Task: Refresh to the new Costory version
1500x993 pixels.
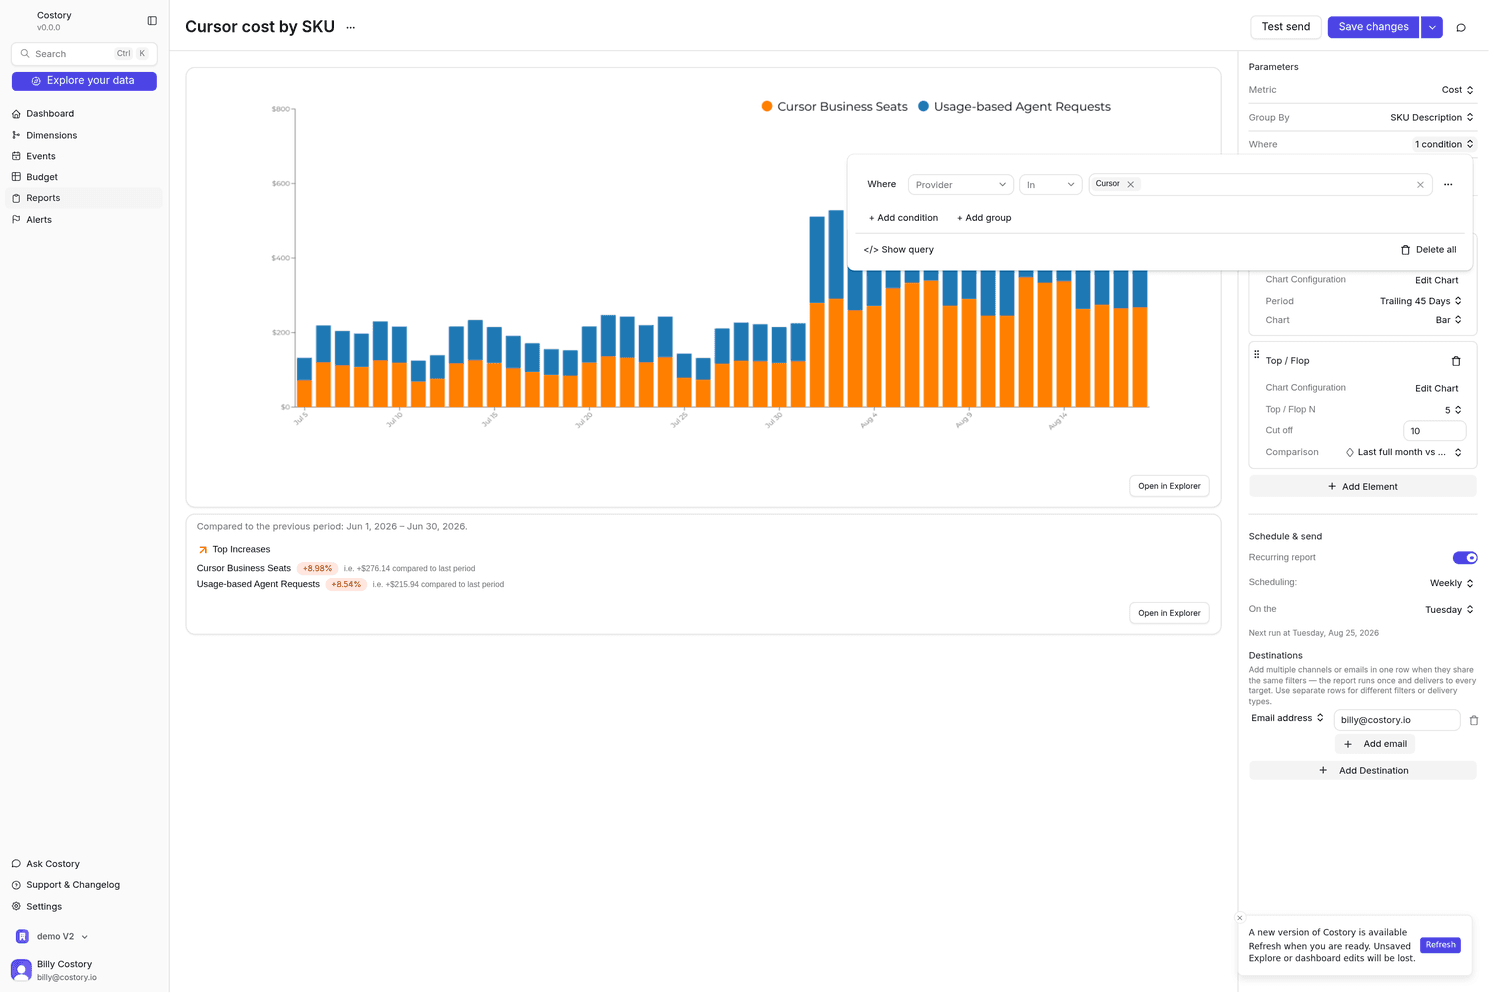Action: [1440, 945]
